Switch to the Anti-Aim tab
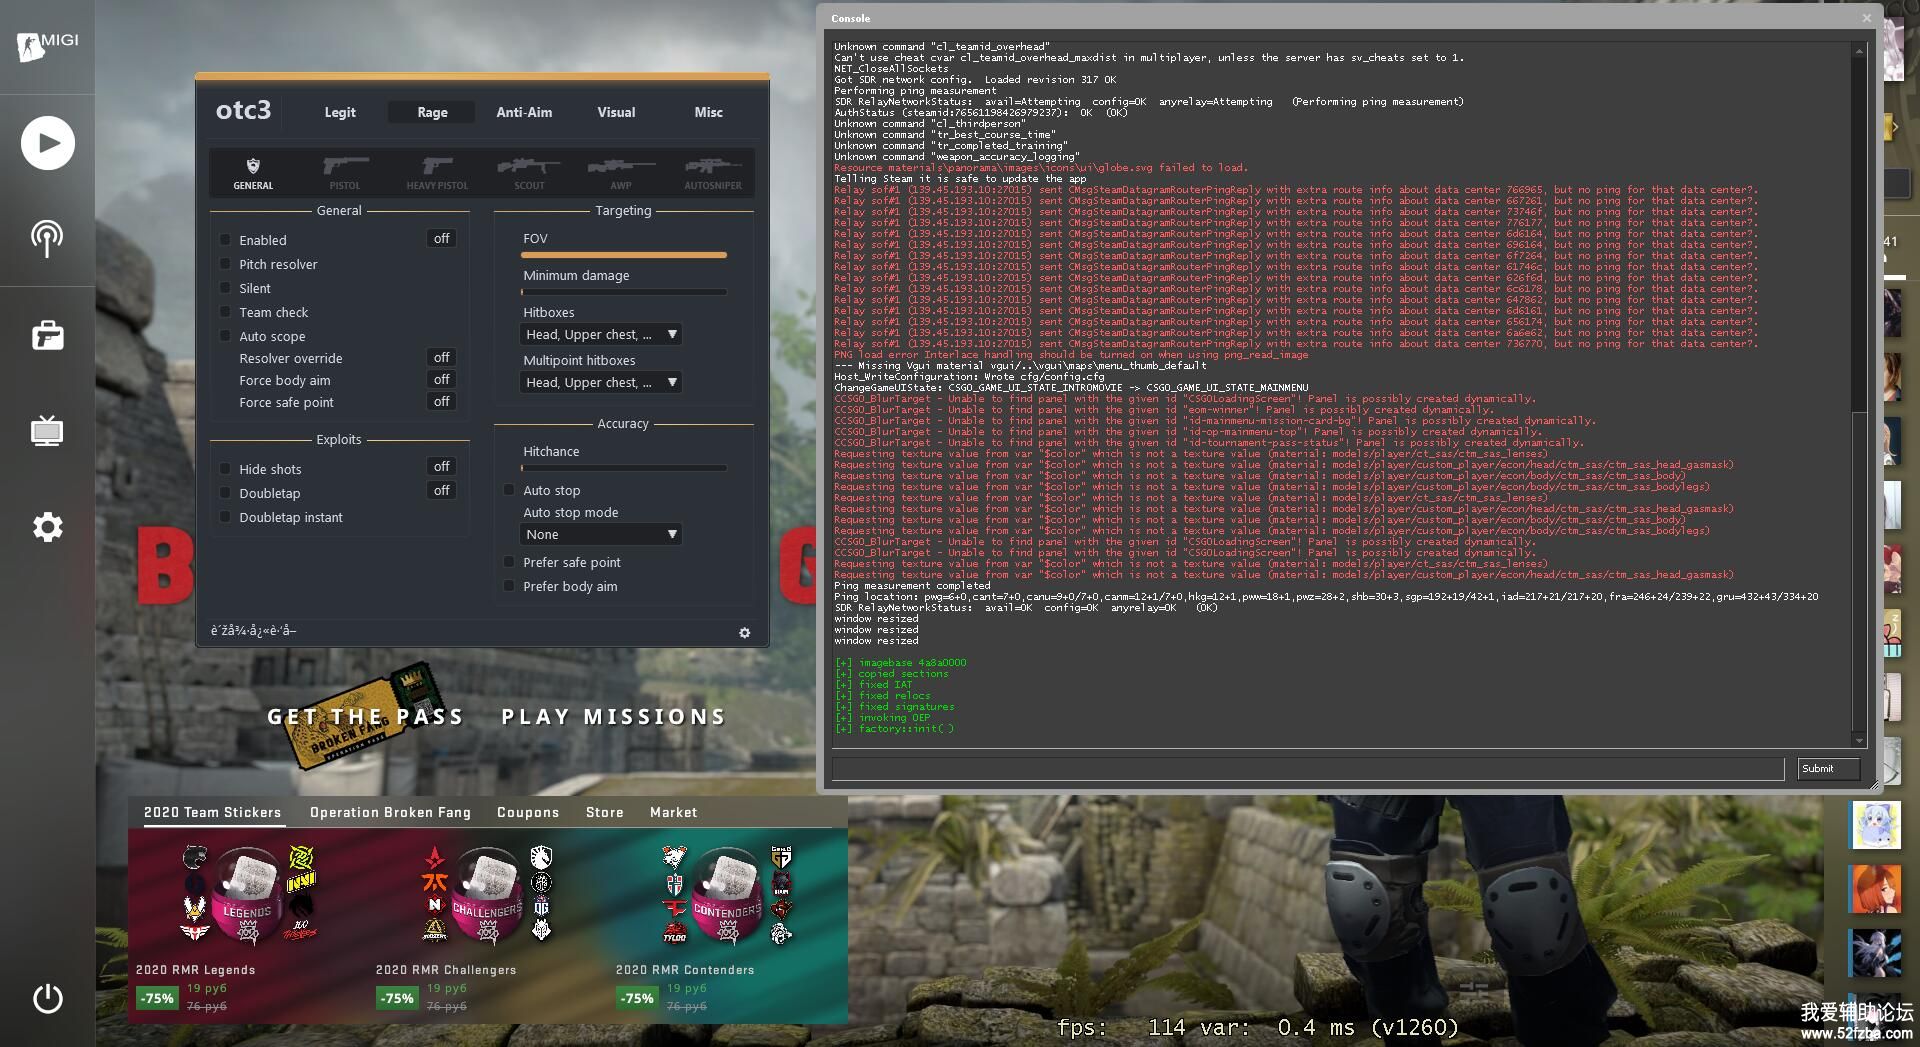 click(524, 112)
